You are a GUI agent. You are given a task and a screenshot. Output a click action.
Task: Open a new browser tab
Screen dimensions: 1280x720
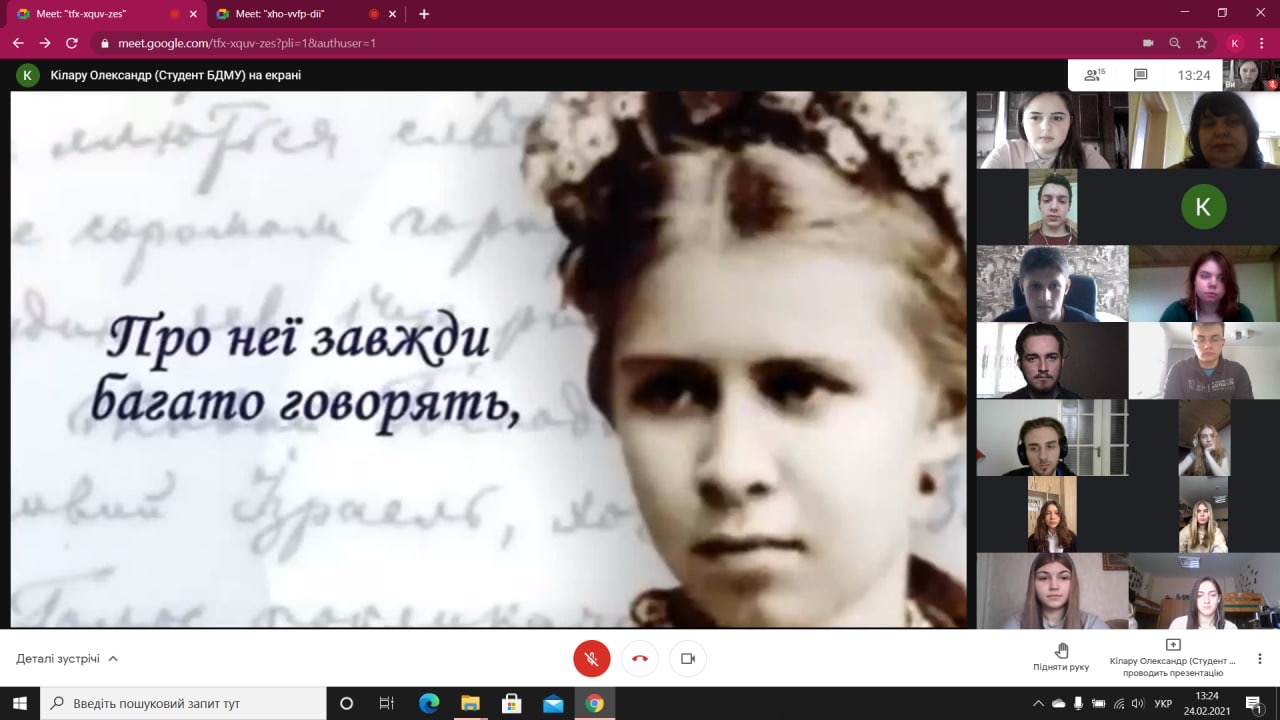click(x=424, y=14)
